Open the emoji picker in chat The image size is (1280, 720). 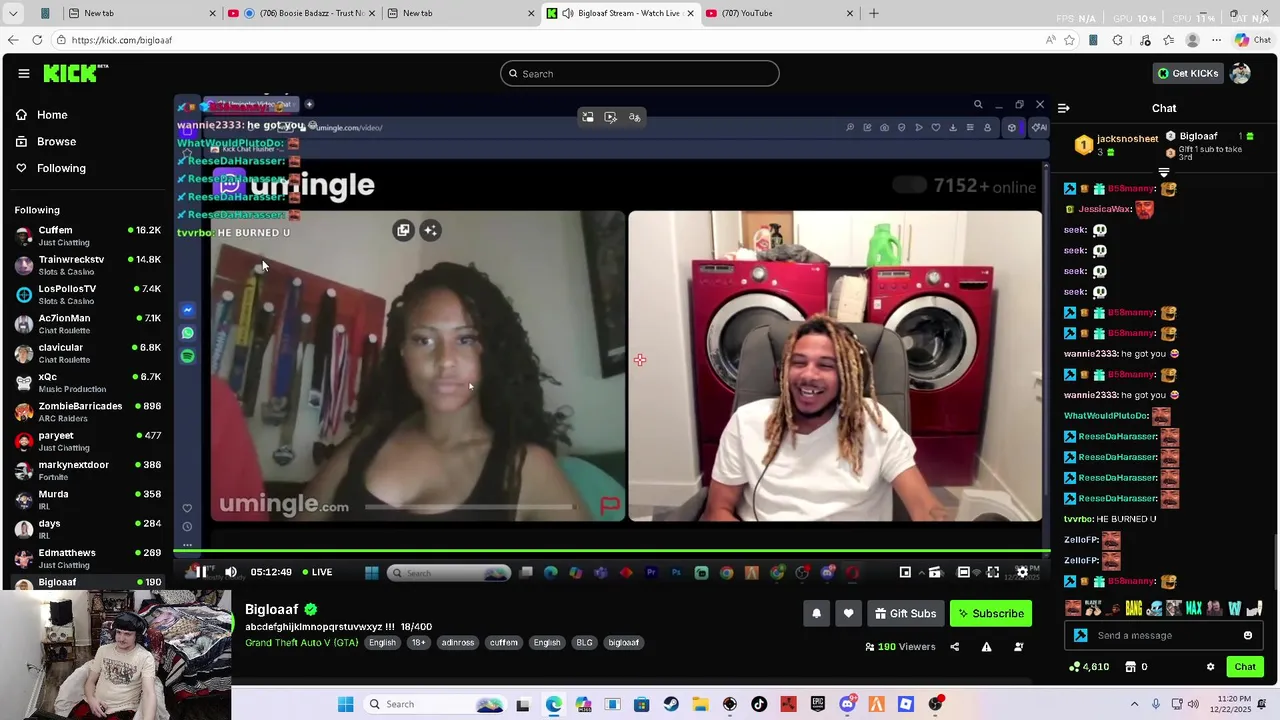point(1247,635)
